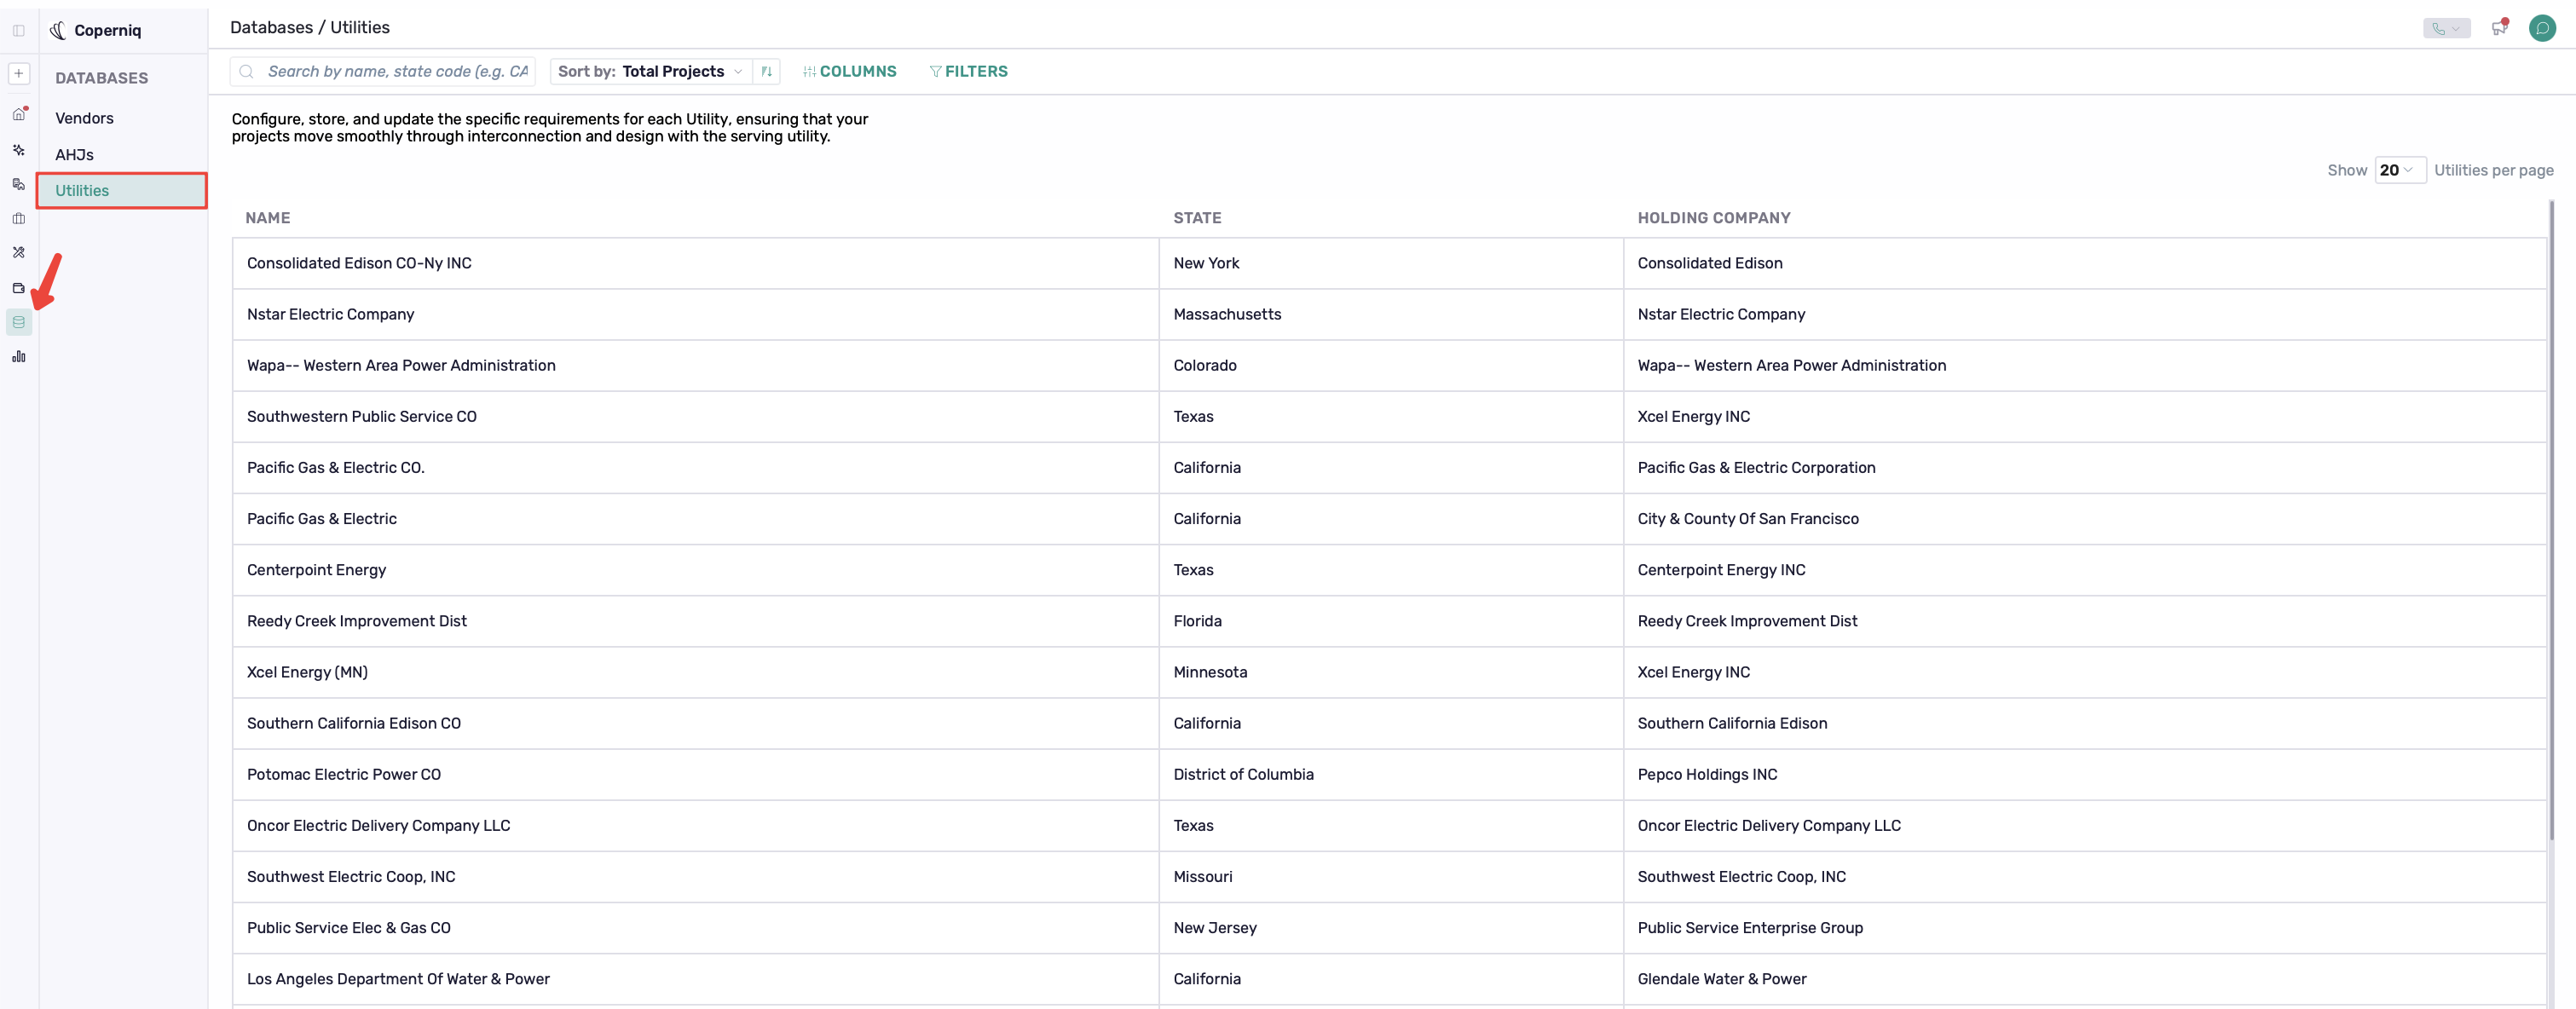Click the Florida state cell
This screenshot has width=2576, height=1009.
coord(1391,621)
